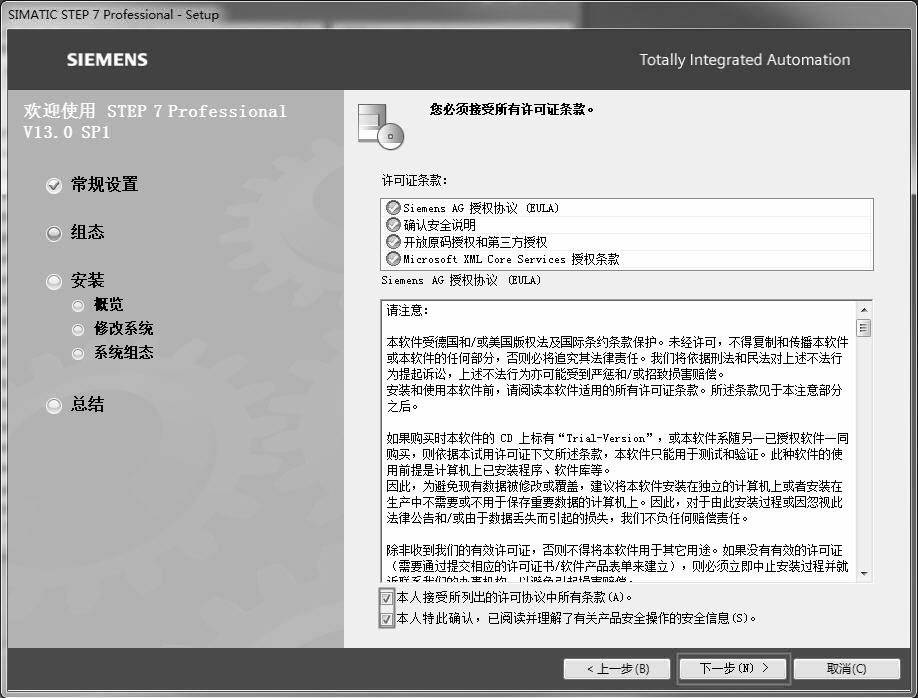Click the 确认安全说明 status icon
The image size is (918, 698).
pyautogui.click(x=393, y=225)
